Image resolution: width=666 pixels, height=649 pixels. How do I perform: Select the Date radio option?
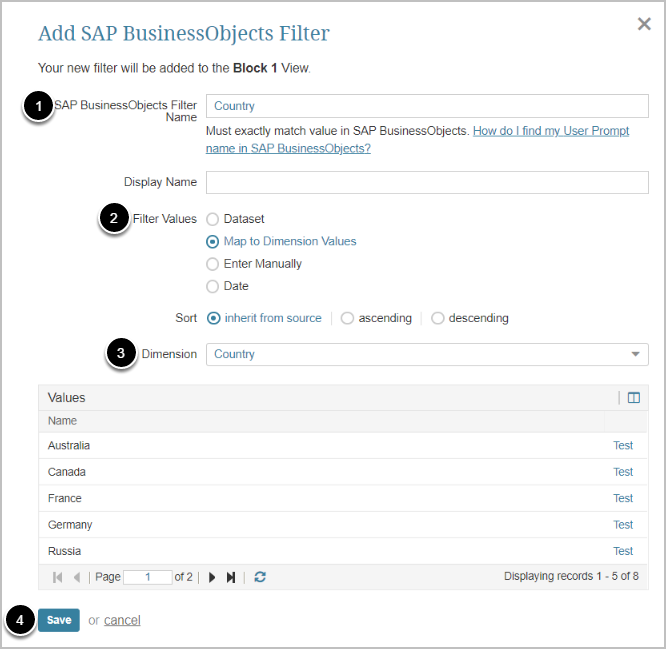[212, 287]
